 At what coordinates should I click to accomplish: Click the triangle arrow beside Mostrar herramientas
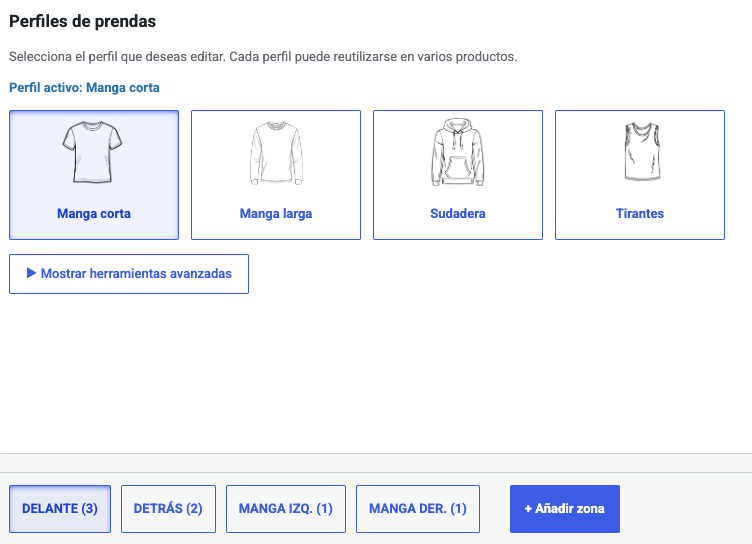(31, 273)
